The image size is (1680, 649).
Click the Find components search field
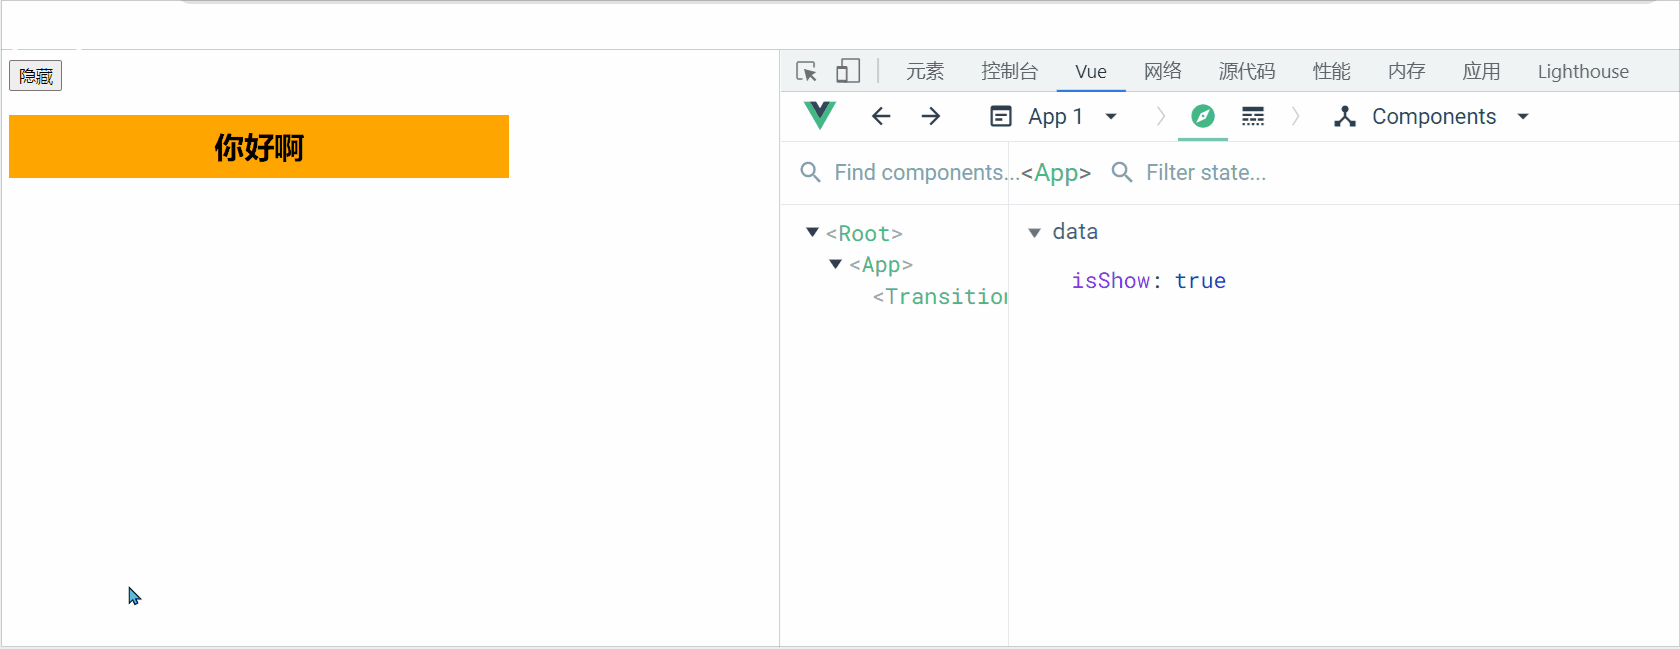click(x=920, y=172)
